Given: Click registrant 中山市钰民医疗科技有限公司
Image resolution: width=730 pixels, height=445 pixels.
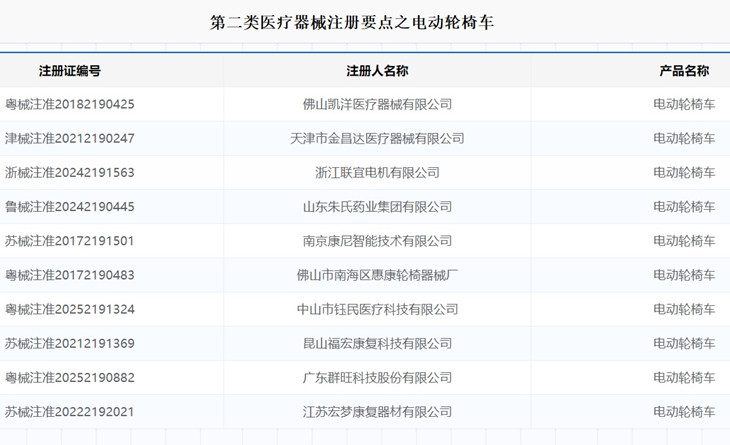Looking at the screenshot, I should tap(377, 310).
